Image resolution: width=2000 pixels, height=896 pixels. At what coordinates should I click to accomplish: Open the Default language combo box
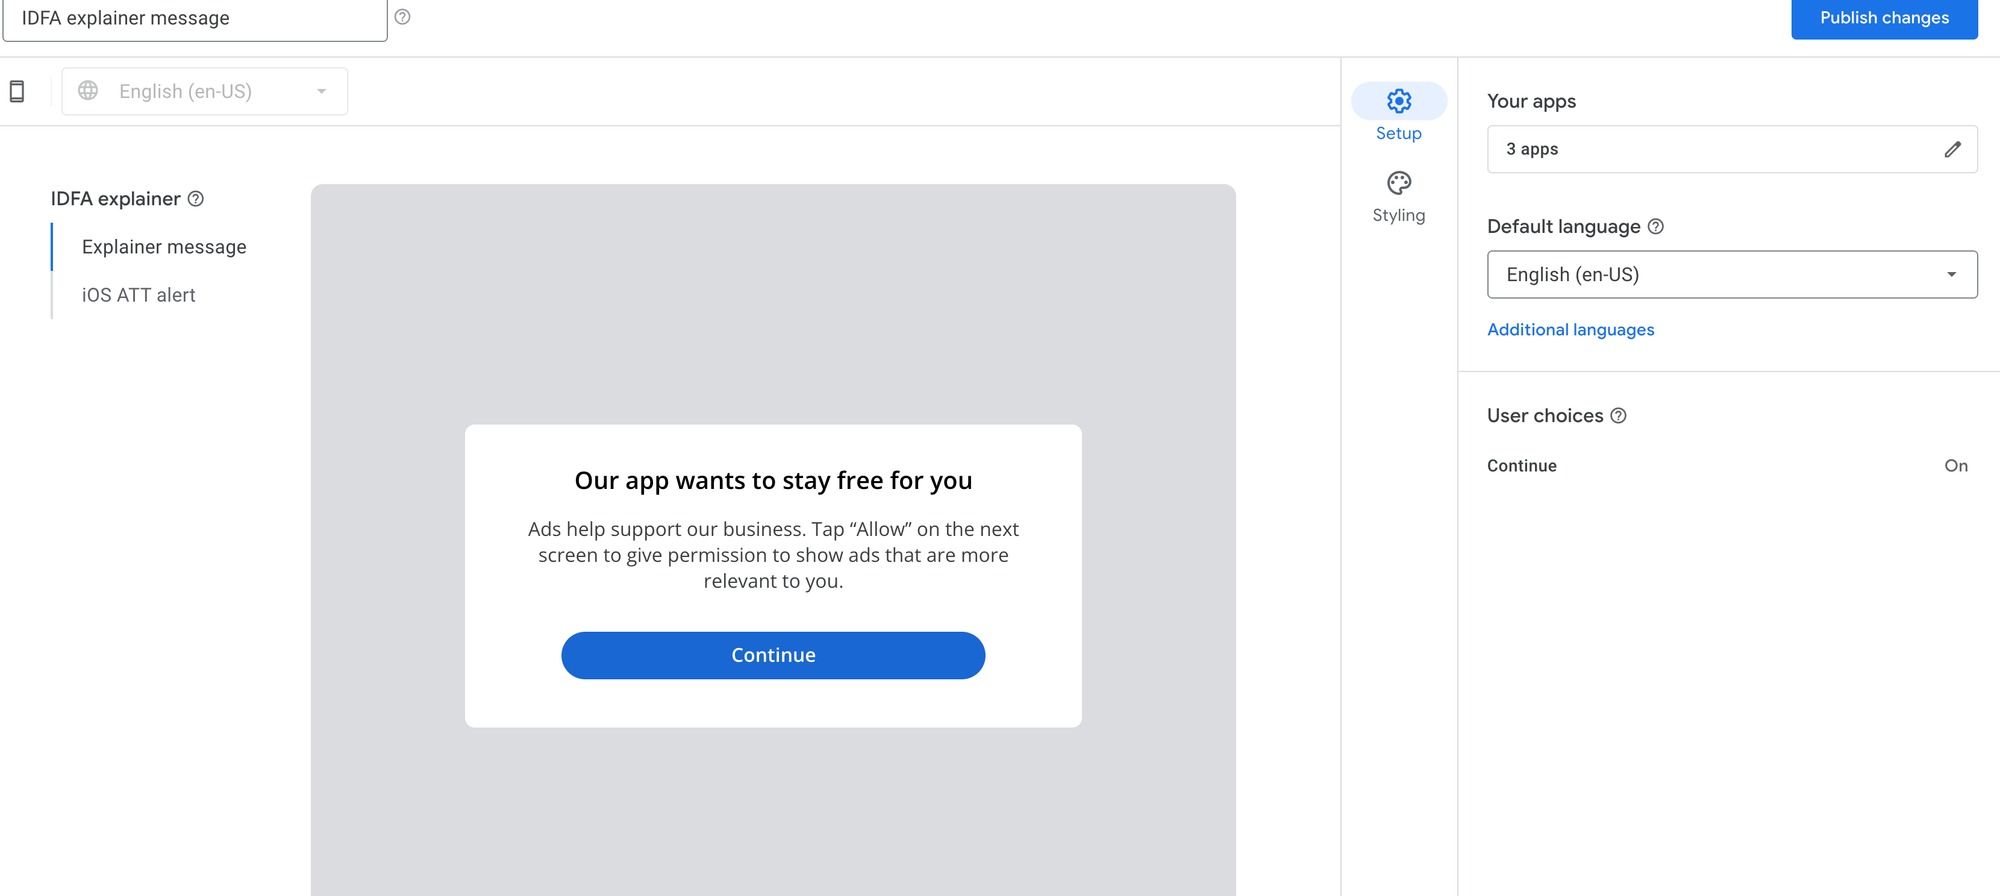(x=1732, y=275)
